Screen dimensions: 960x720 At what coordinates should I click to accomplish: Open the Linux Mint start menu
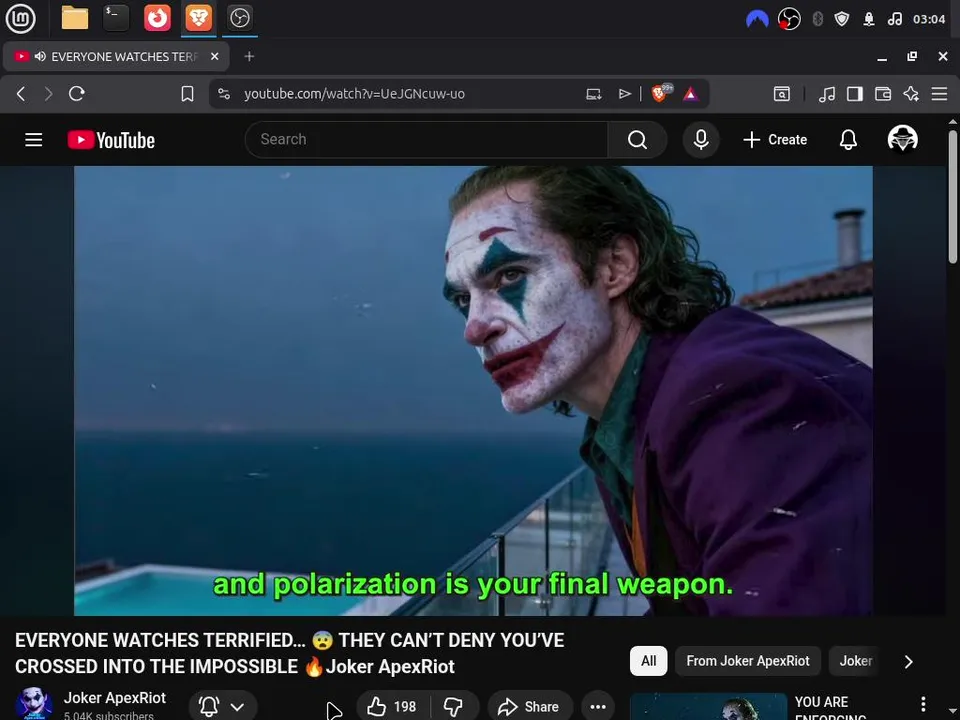pos(20,18)
